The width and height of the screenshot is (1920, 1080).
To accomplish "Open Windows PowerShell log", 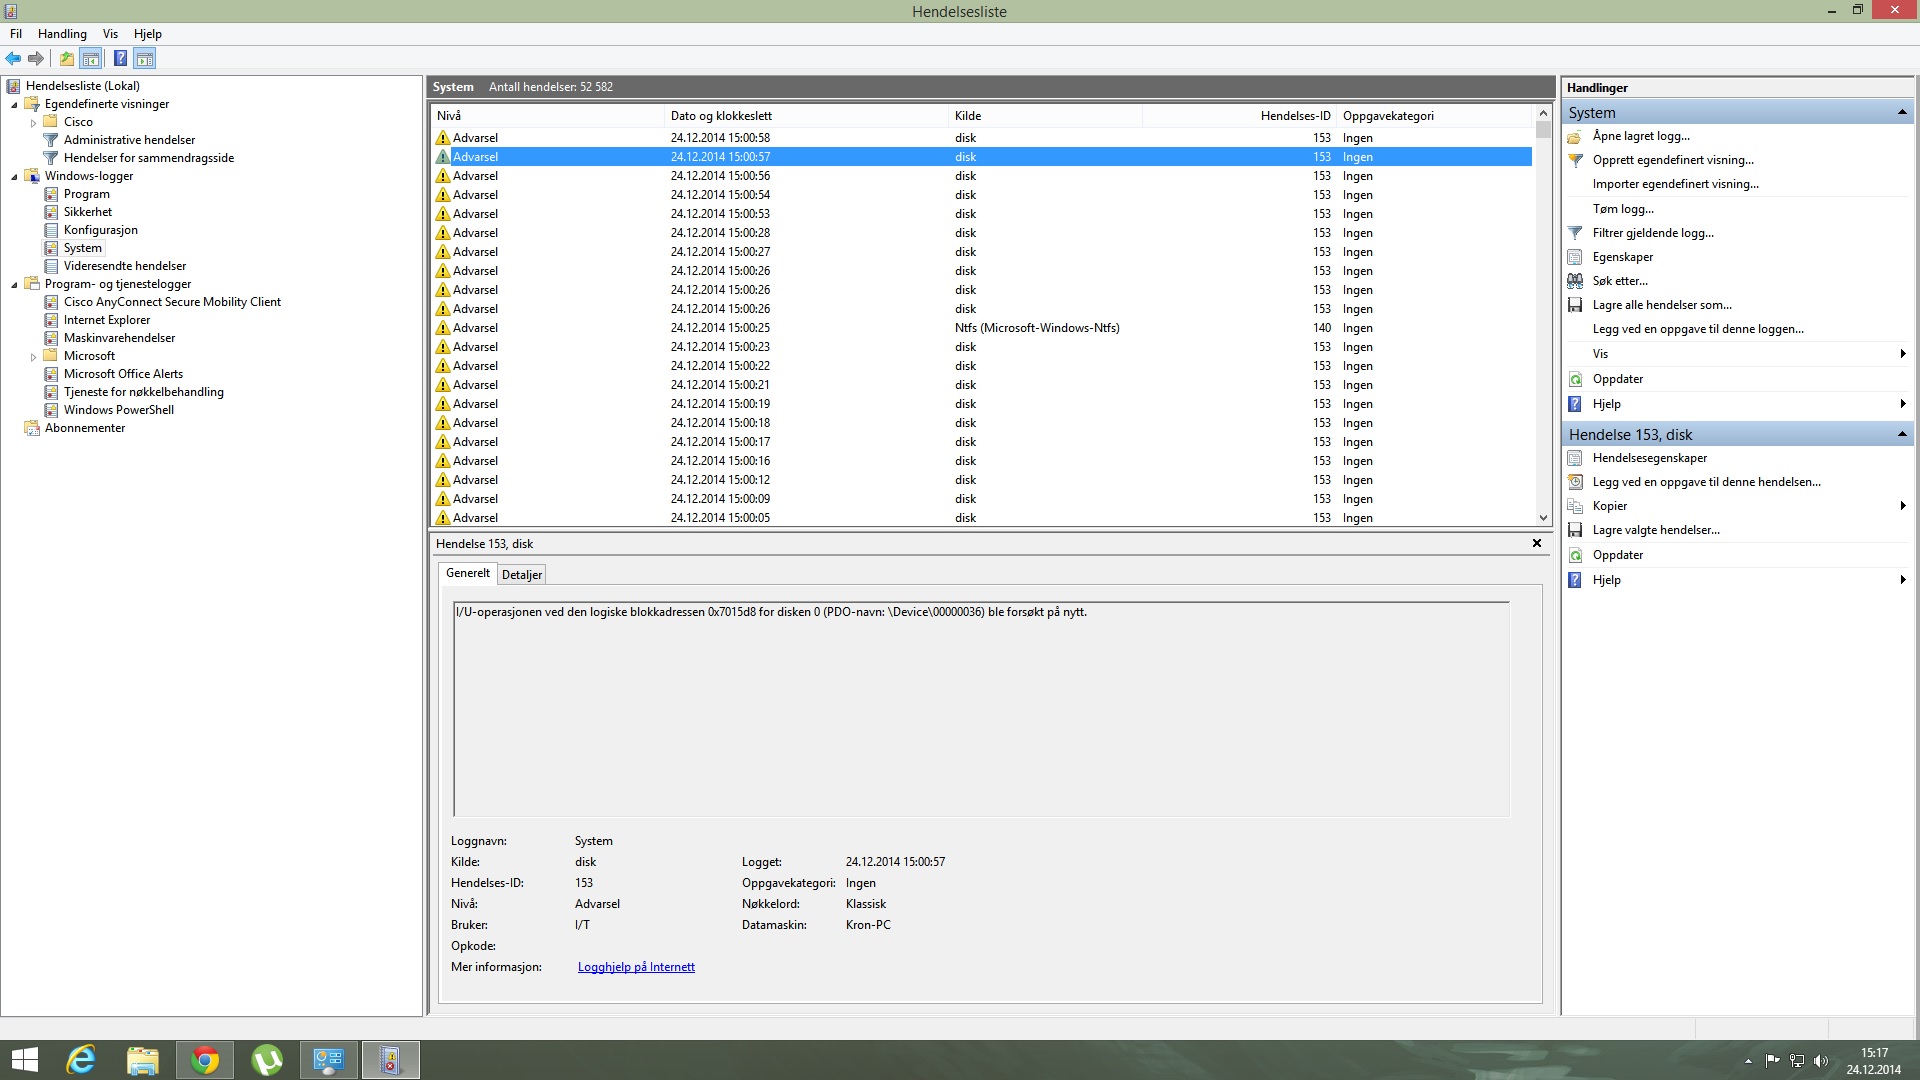I will (x=119, y=410).
